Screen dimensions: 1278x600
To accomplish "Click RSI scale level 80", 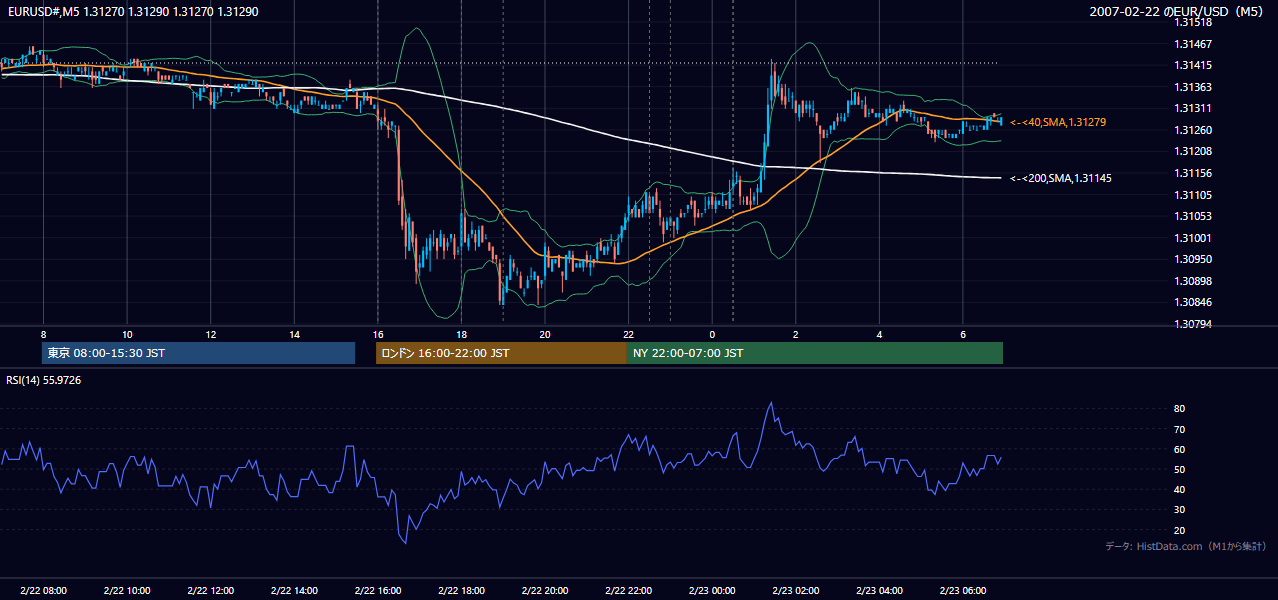I will (1180, 409).
